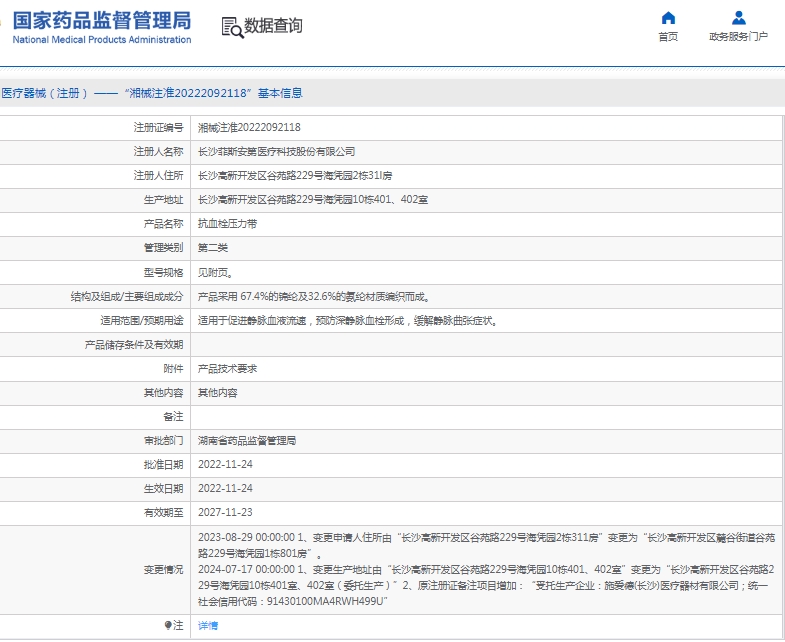Screen dimensions: 785x642
Task: Click the 产品名称 row label
Action: (x=163, y=223)
